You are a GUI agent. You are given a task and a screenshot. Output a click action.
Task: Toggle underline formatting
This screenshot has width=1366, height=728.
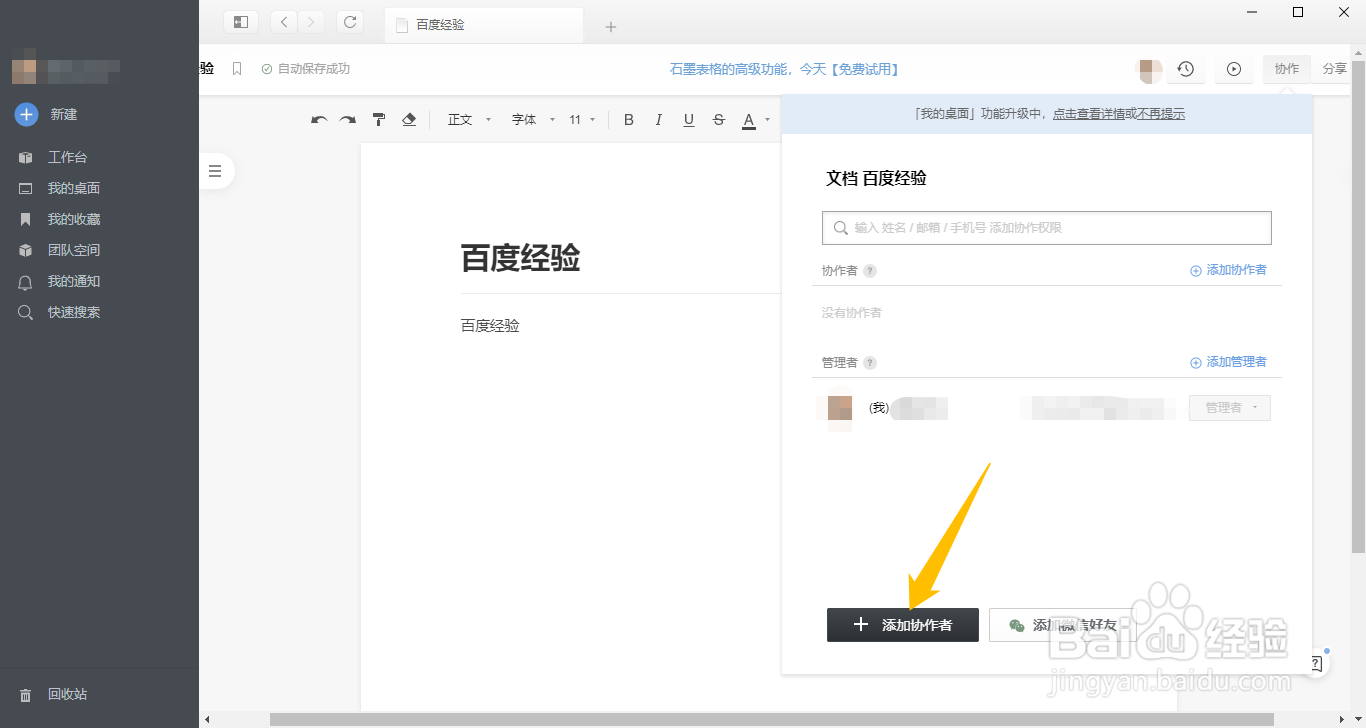tap(689, 120)
